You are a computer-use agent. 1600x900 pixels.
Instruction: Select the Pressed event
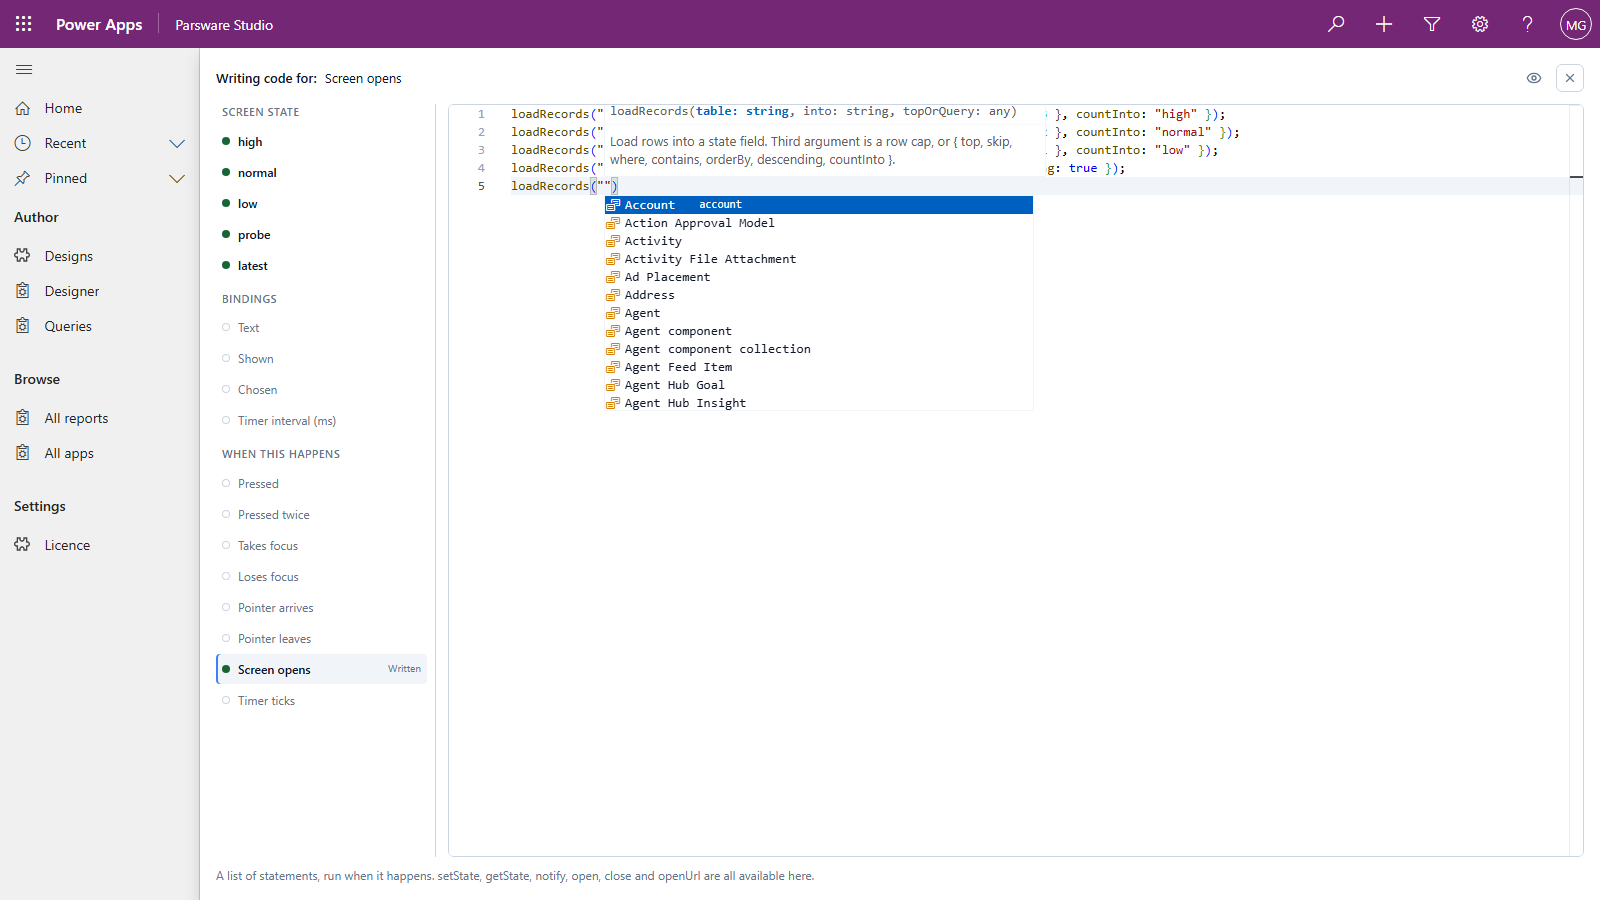pyautogui.click(x=321, y=484)
